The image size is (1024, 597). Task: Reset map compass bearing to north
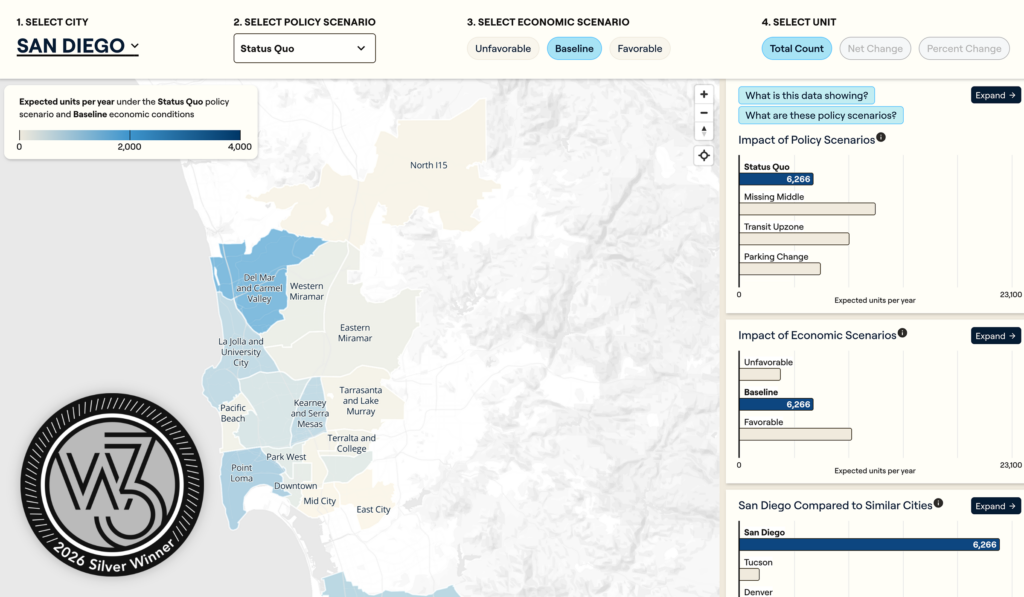pyautogui.click(x=703, y=131)
